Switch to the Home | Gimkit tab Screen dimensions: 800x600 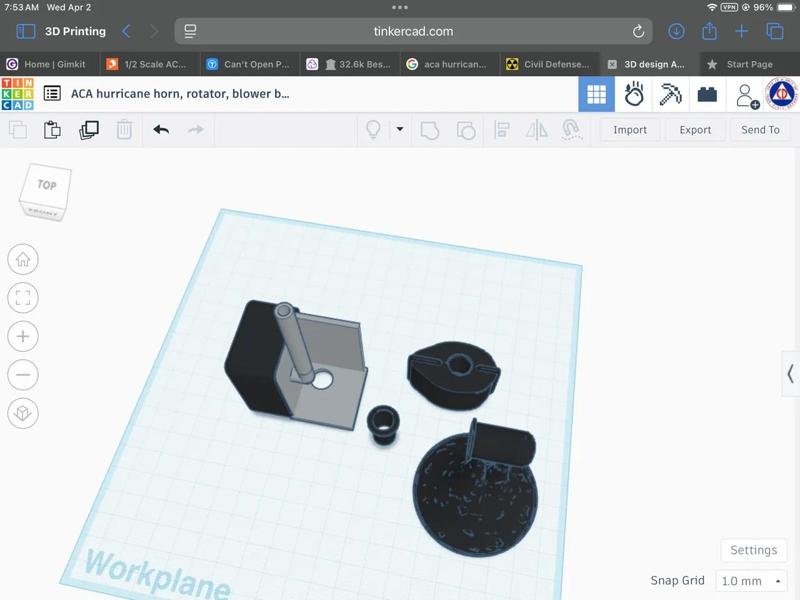[50, 64]
